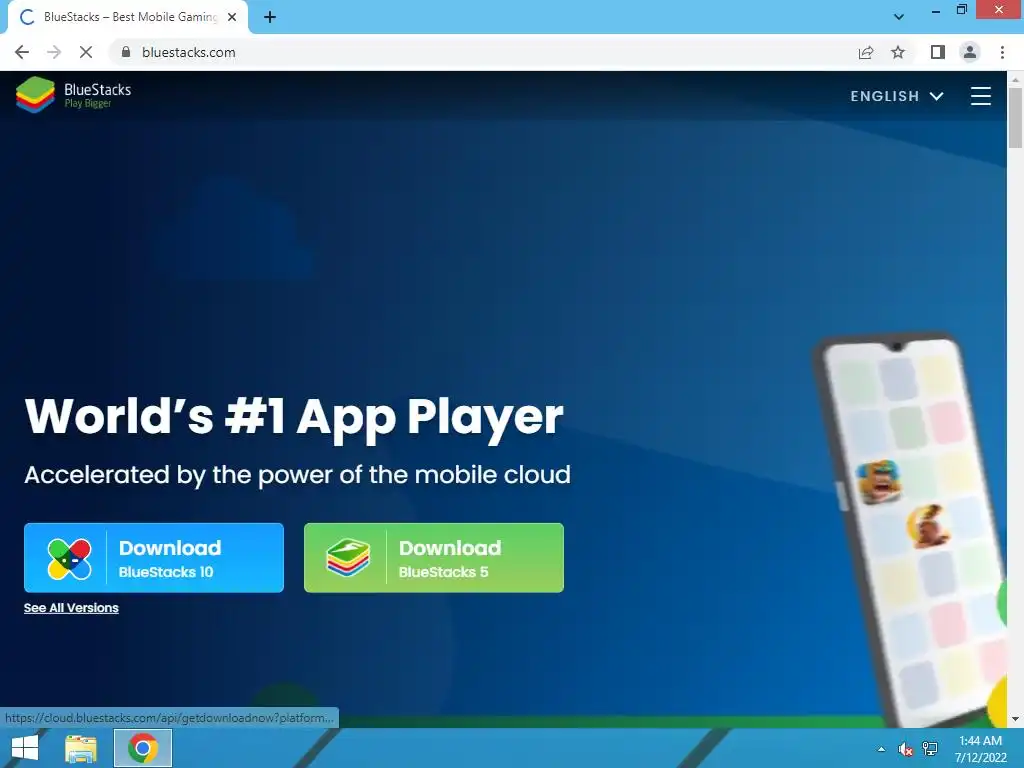Share this page using the share icon

click(866, 52)
